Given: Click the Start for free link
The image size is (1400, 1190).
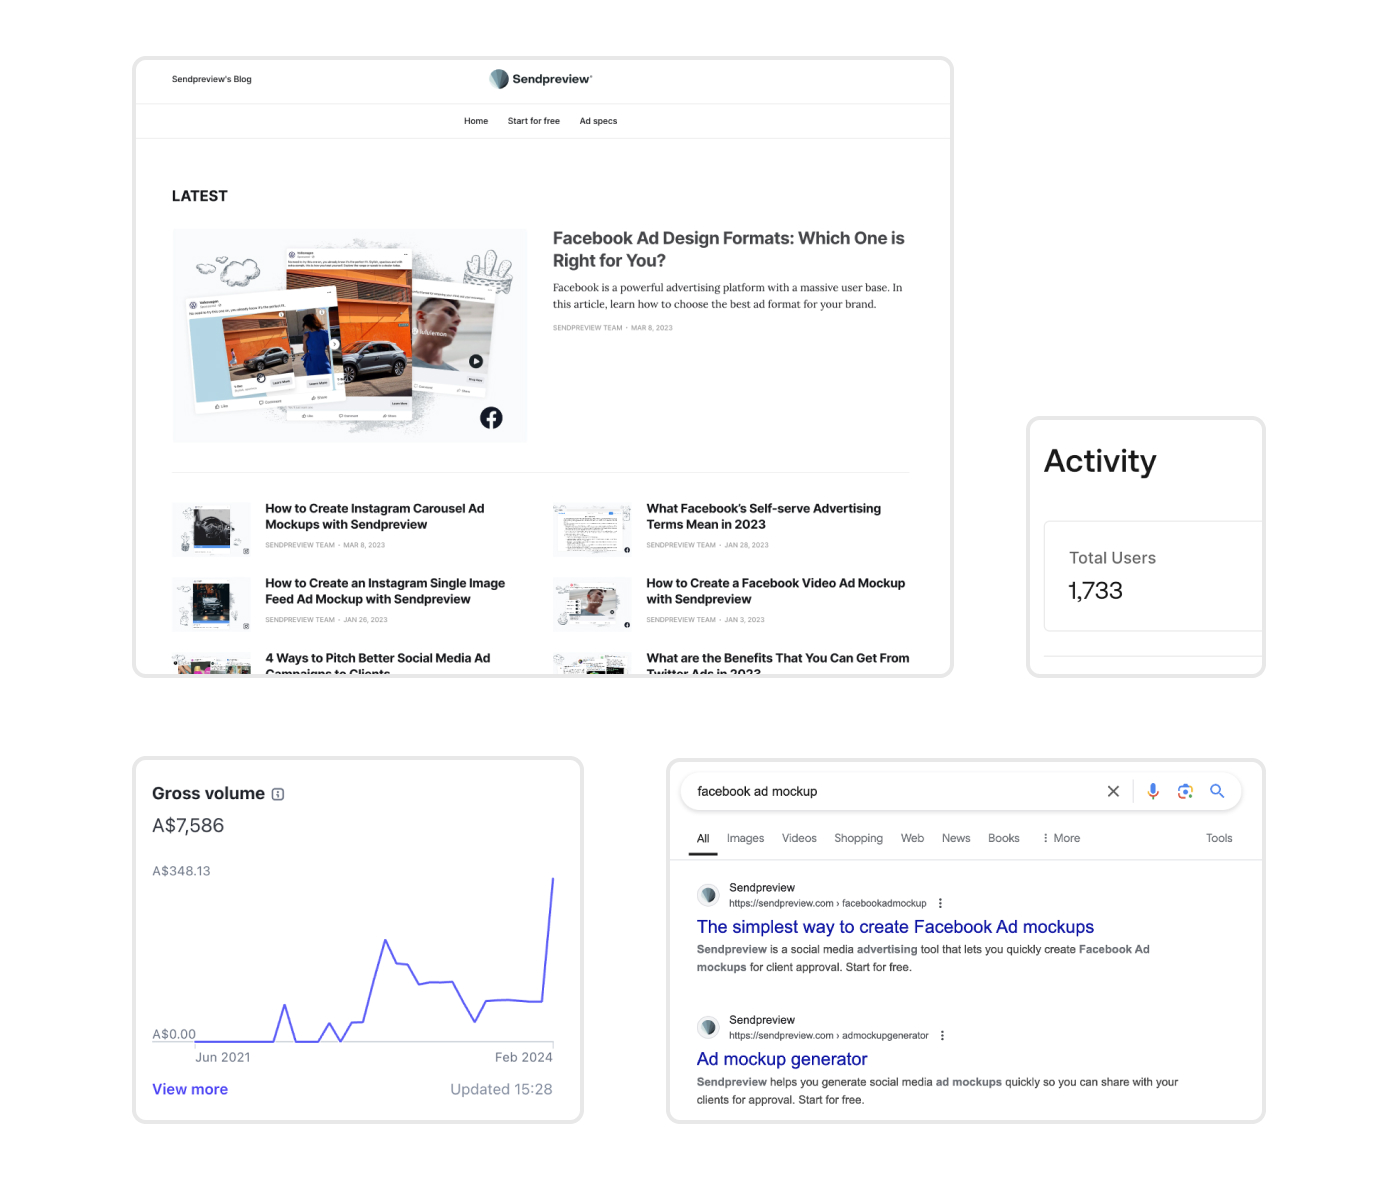Looking at the screenshot, I should click(533, 121).
